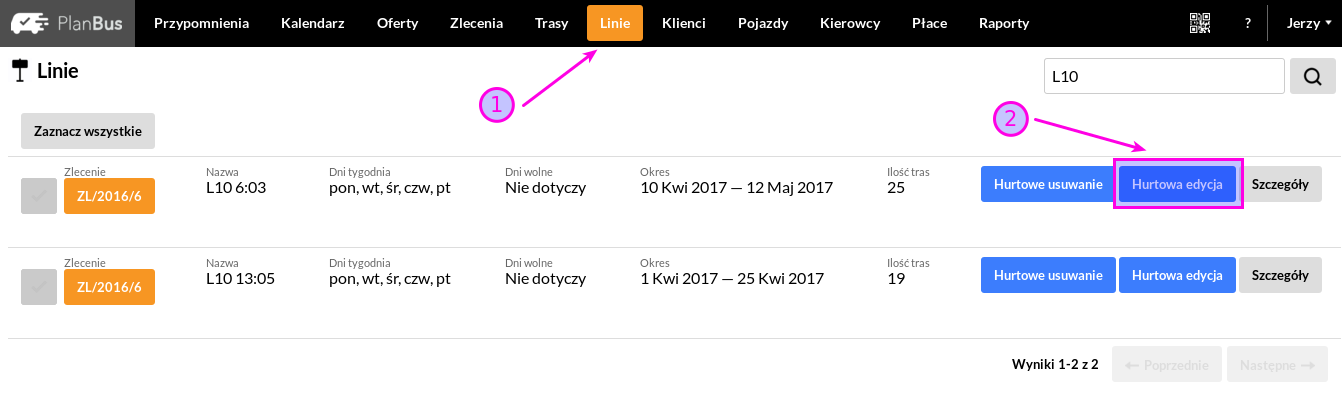Open order ZL/2016/6 of L10 13:05
This screenshot has width=1342, height=410.
(x=110, y=288)
